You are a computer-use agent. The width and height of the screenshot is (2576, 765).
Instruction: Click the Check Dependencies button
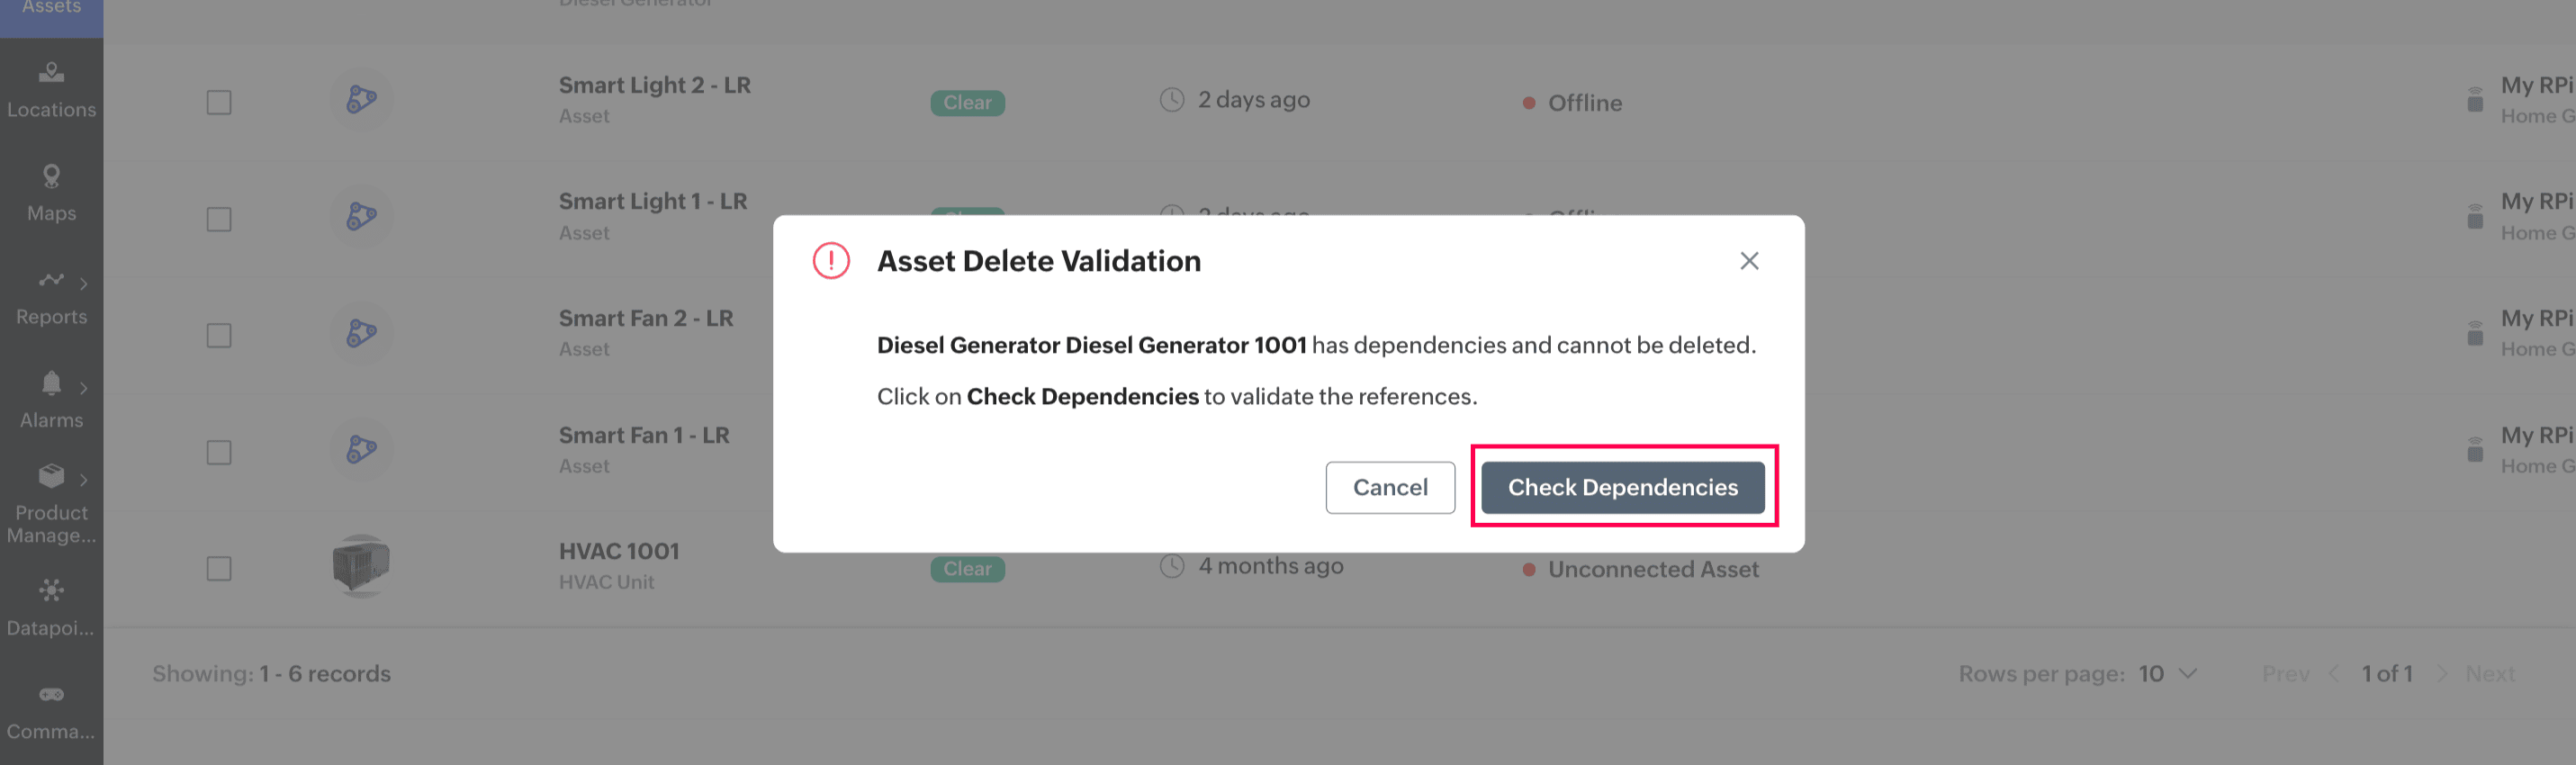(x=1622, y=487)
